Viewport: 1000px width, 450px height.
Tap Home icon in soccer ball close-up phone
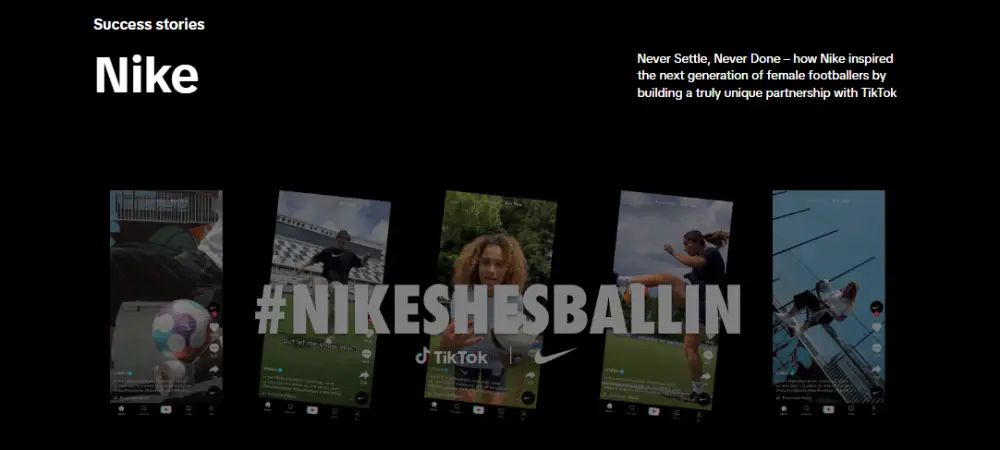121,409
